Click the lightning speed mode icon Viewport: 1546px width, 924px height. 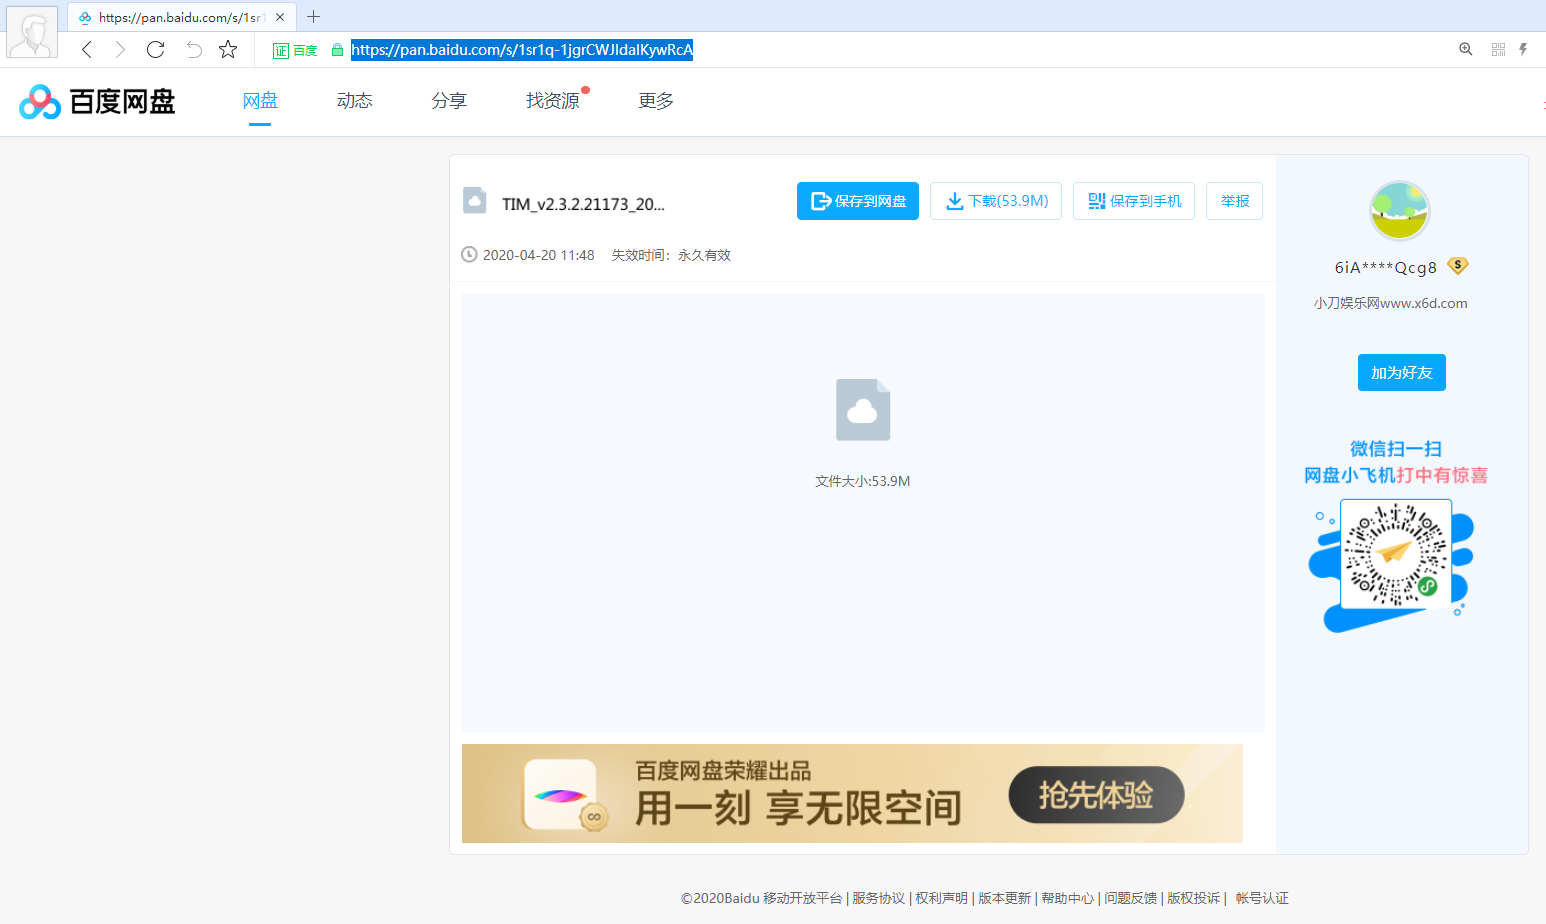coord(1523,49)
